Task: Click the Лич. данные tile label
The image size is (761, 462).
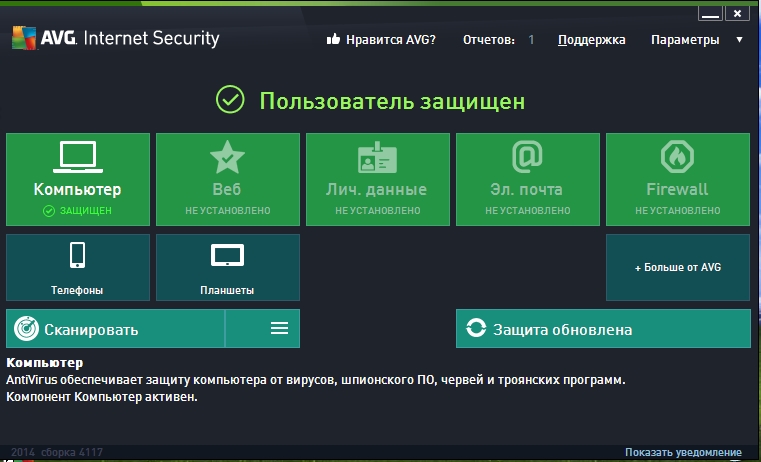Action: point(377,190)
